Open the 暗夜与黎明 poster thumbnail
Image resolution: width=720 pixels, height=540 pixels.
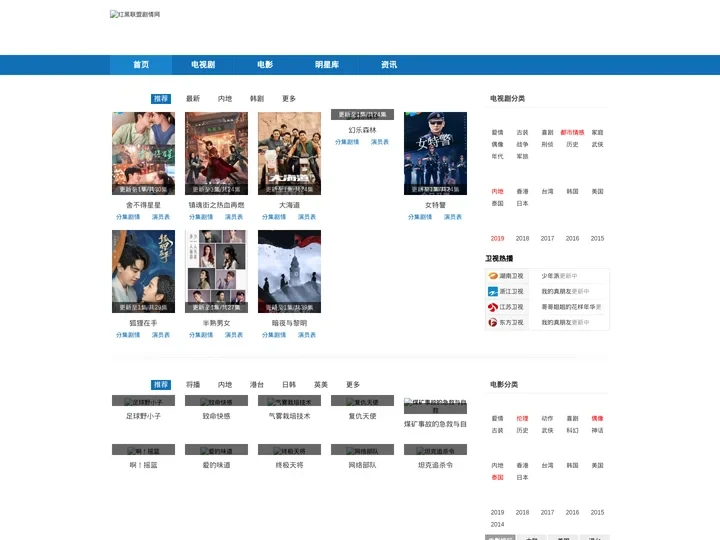click(x=289, y=271)
